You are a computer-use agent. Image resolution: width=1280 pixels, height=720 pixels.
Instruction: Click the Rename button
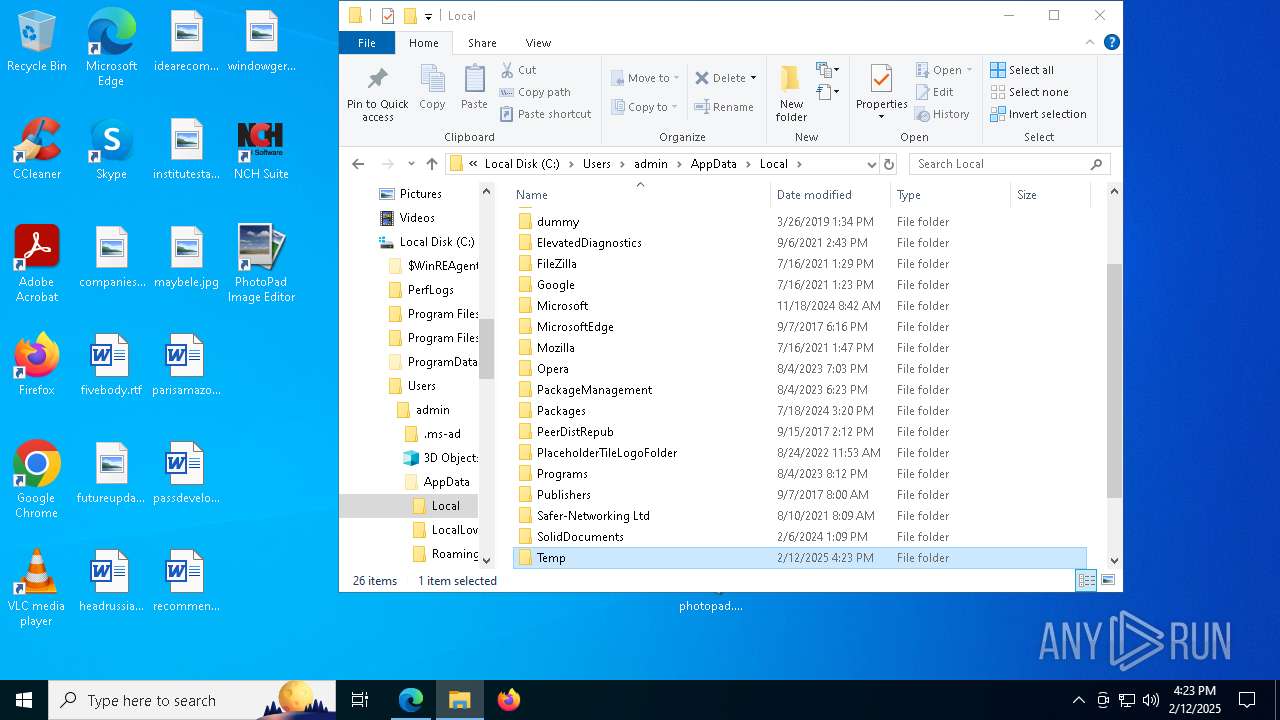pos(724,107)
